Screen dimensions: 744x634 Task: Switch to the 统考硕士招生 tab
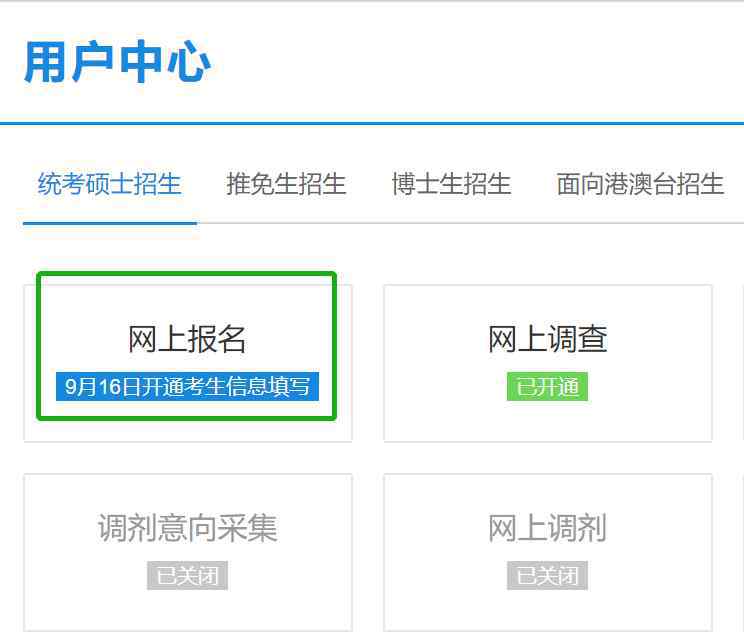pyautogui.click(x=110, y=184)
